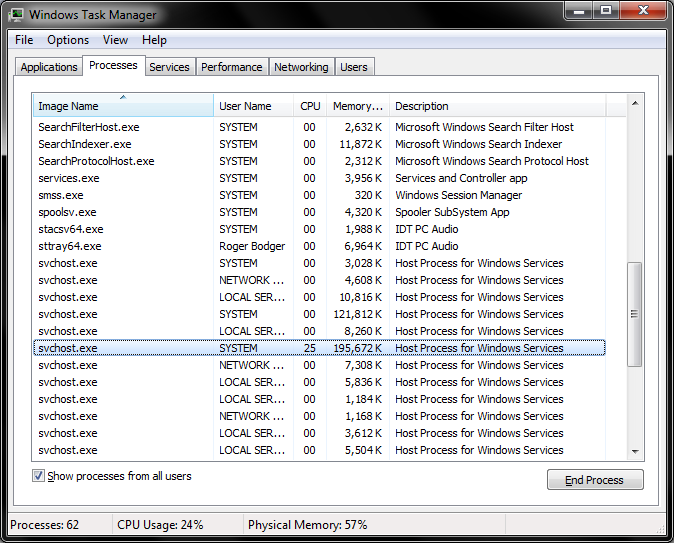Switch to the Applications tab

click(49, 67)
